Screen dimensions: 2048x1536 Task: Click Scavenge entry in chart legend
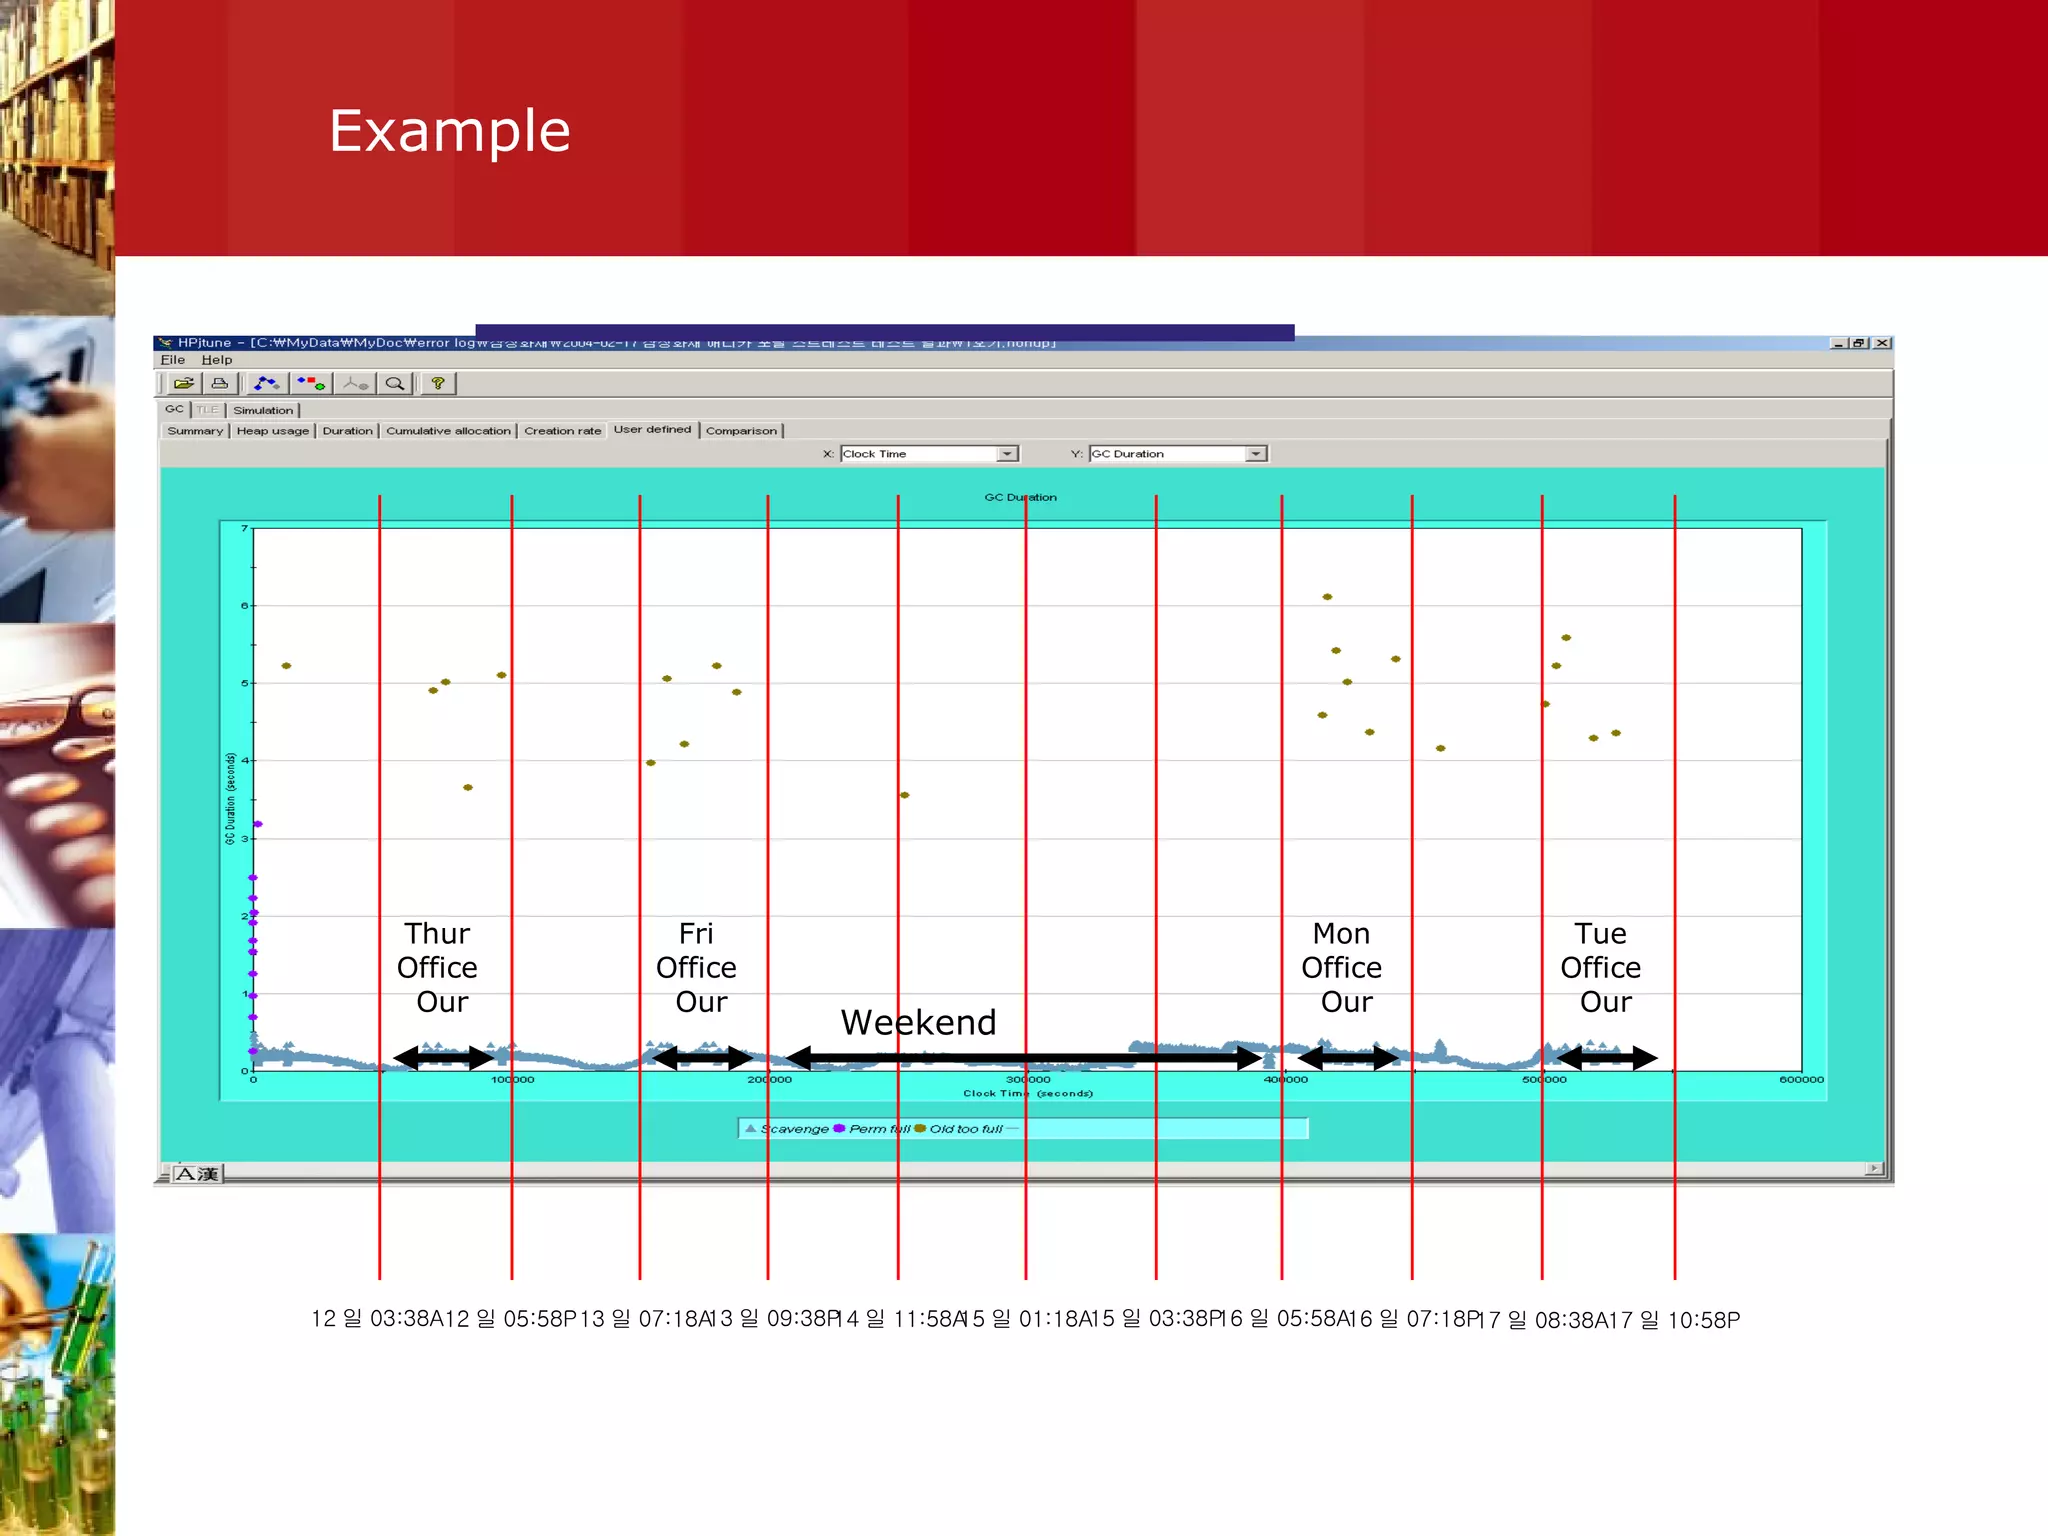point(794,1129)
